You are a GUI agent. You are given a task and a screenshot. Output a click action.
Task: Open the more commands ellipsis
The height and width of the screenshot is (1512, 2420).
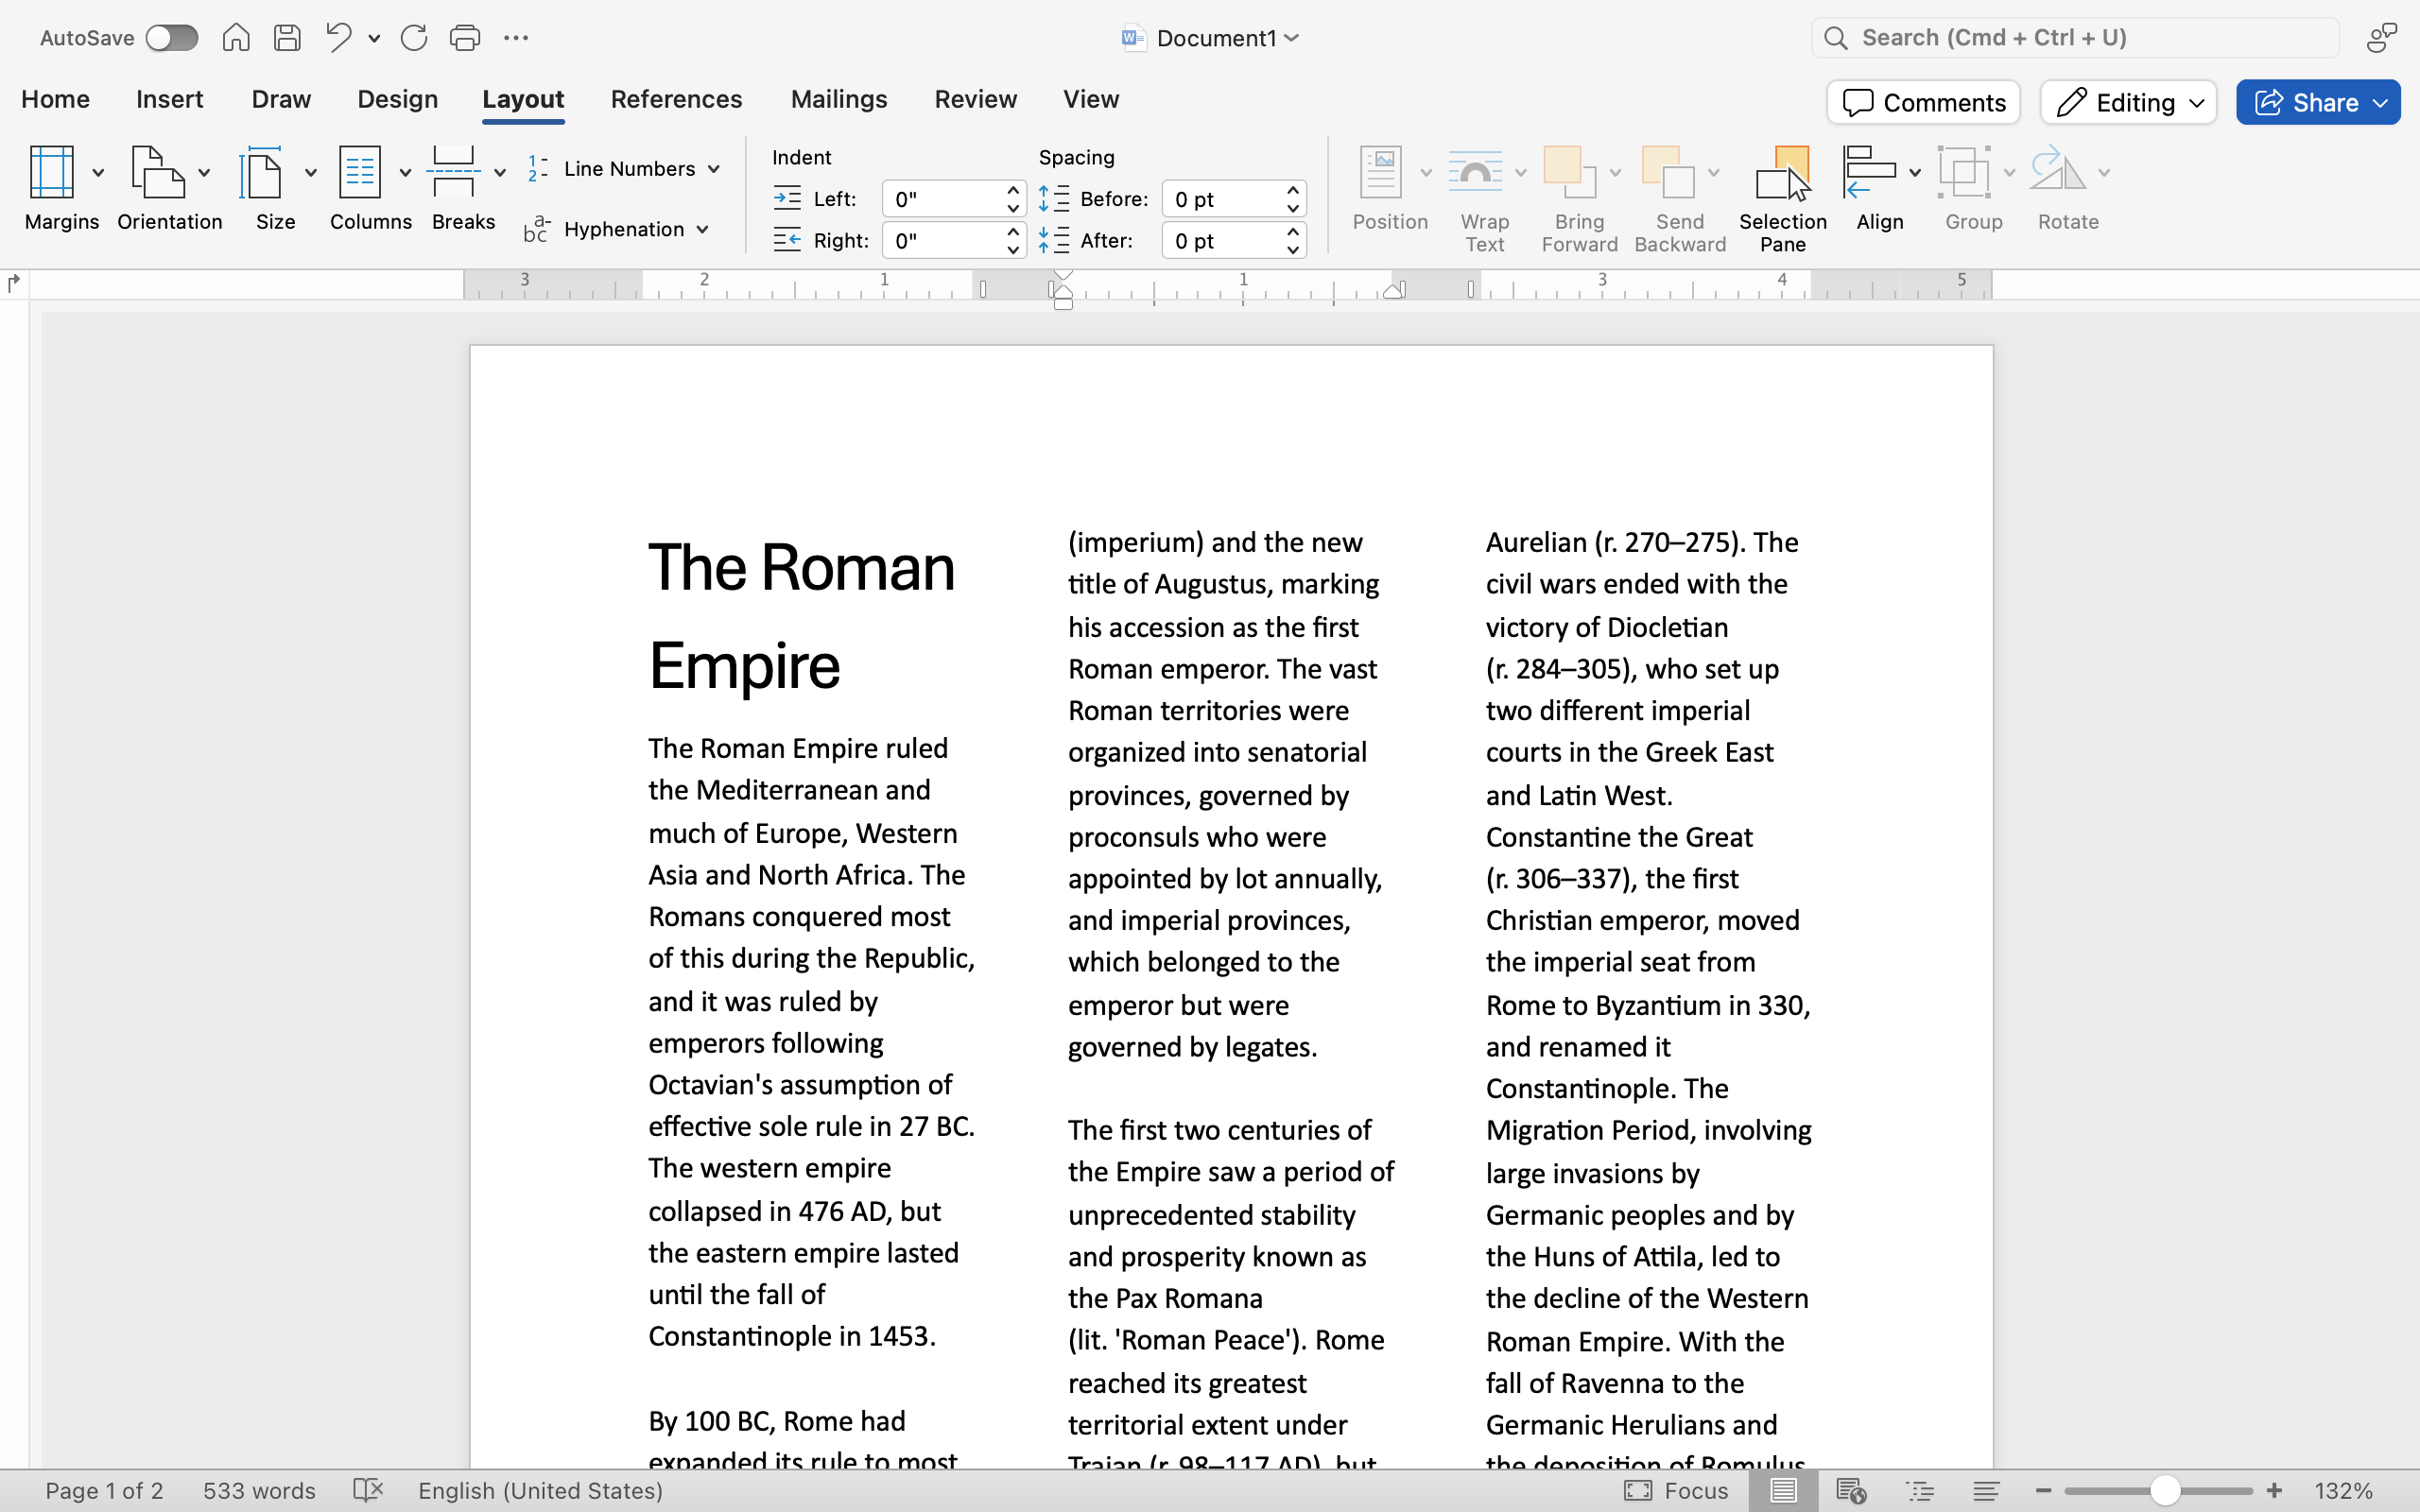click(516, 38)
